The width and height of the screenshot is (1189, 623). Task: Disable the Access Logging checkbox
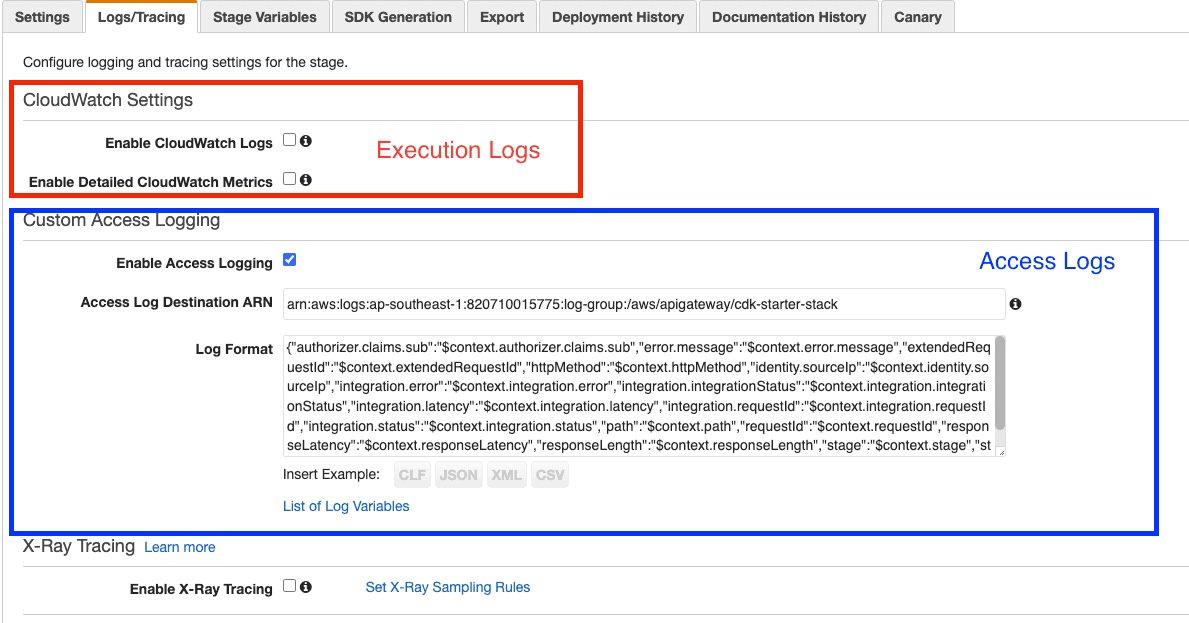(289, 259)
